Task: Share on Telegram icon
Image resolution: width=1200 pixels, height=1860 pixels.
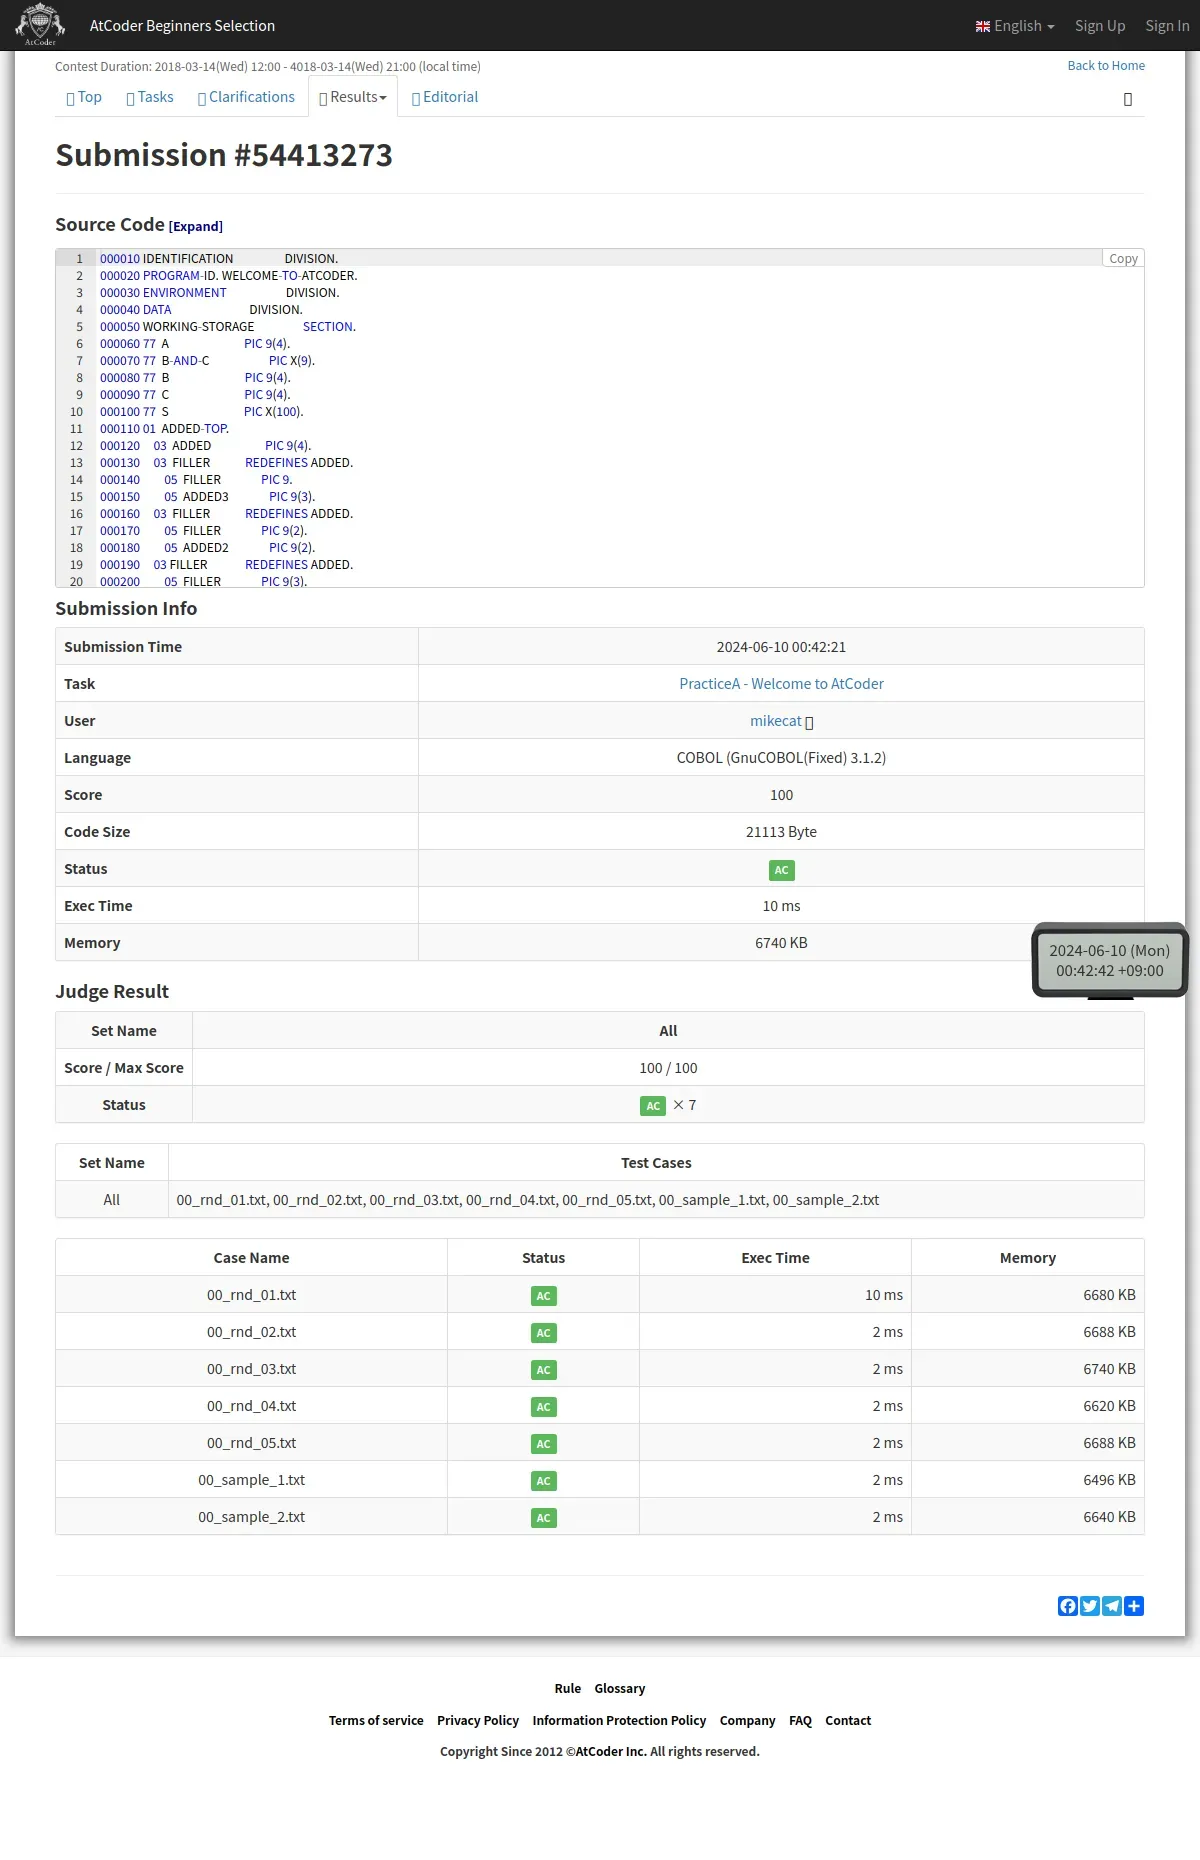Action: pos(1112,1606)
